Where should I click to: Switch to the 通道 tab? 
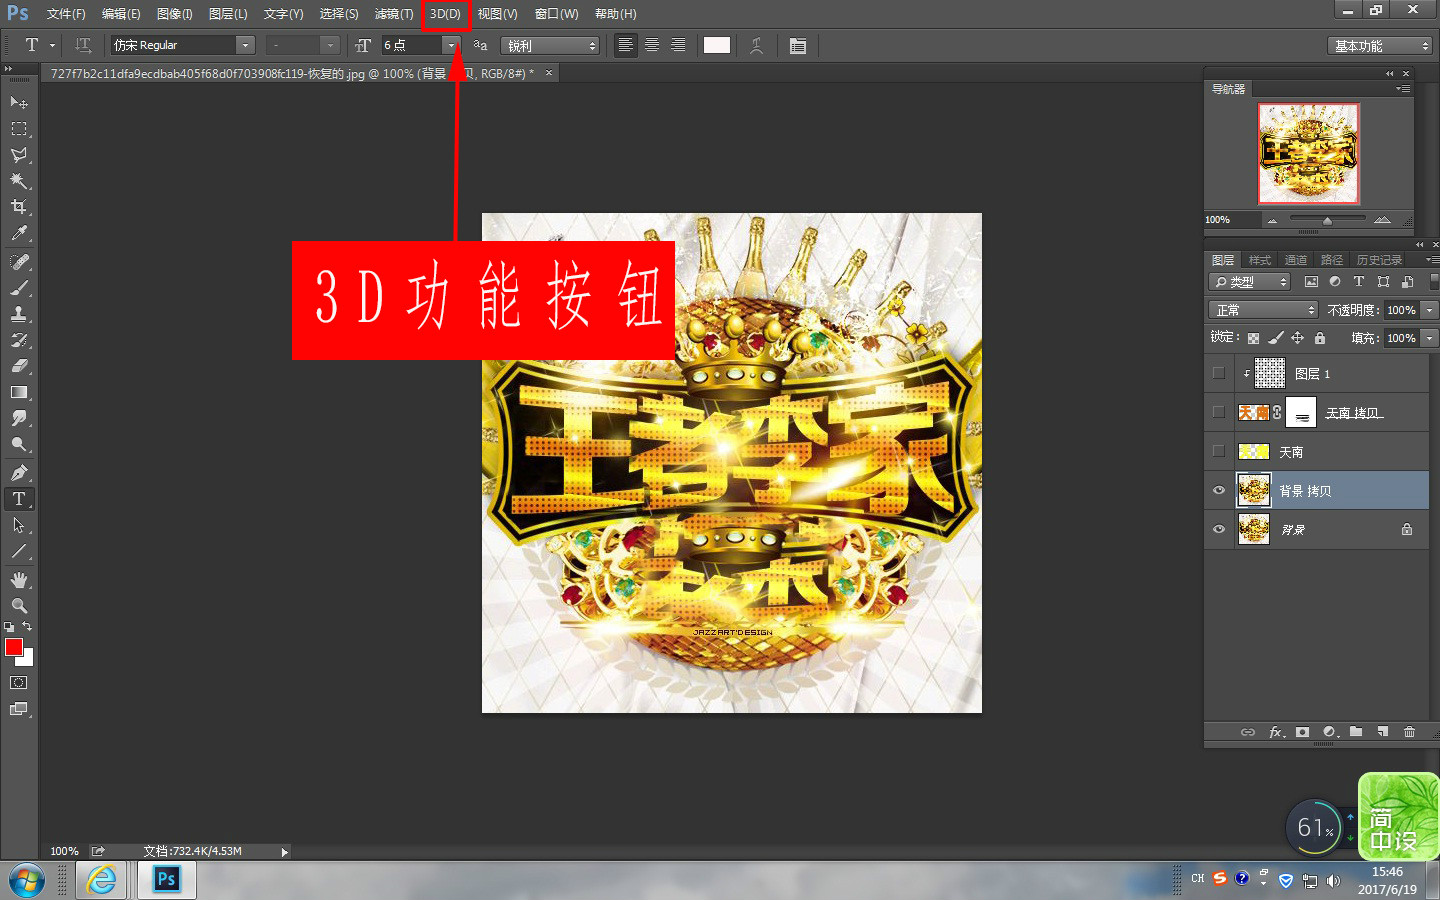[x=1295, y=260]
